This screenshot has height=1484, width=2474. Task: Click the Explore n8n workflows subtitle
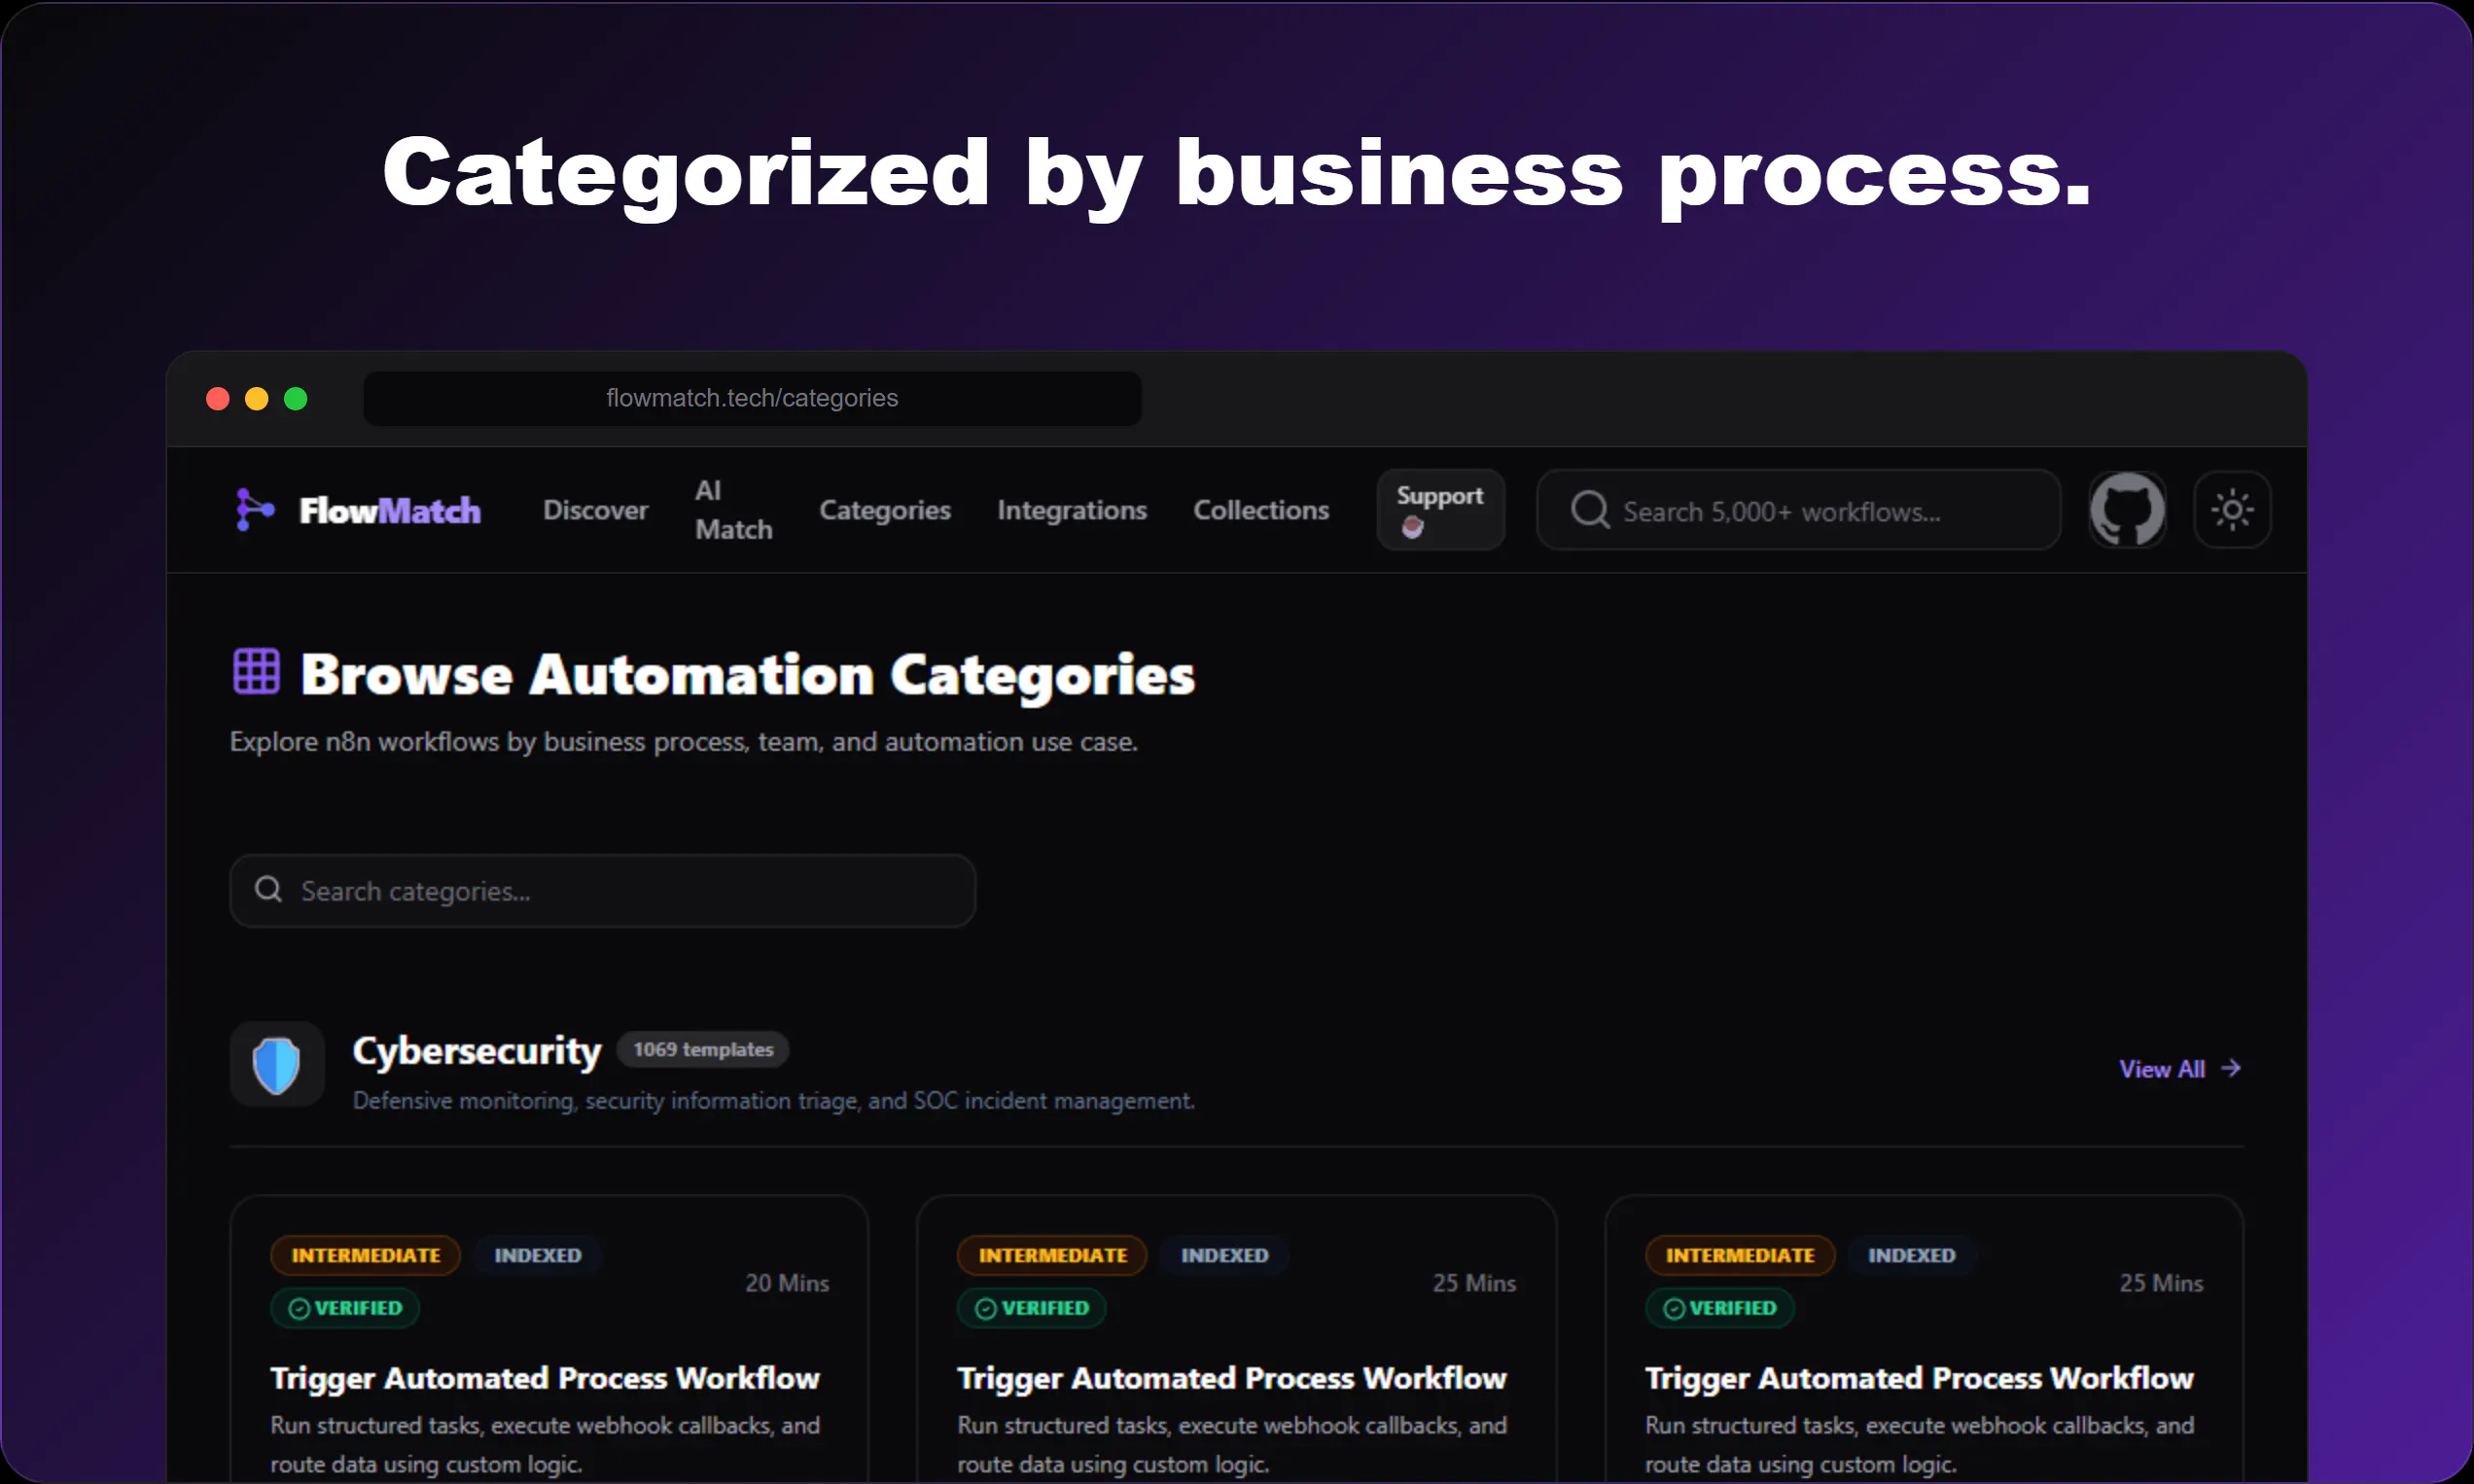click(x=684, y=742)
